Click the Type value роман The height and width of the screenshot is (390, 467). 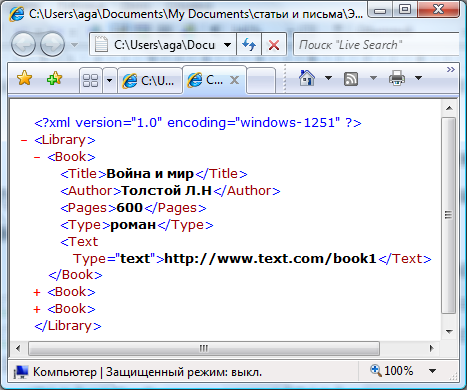(x=133, y=225)
